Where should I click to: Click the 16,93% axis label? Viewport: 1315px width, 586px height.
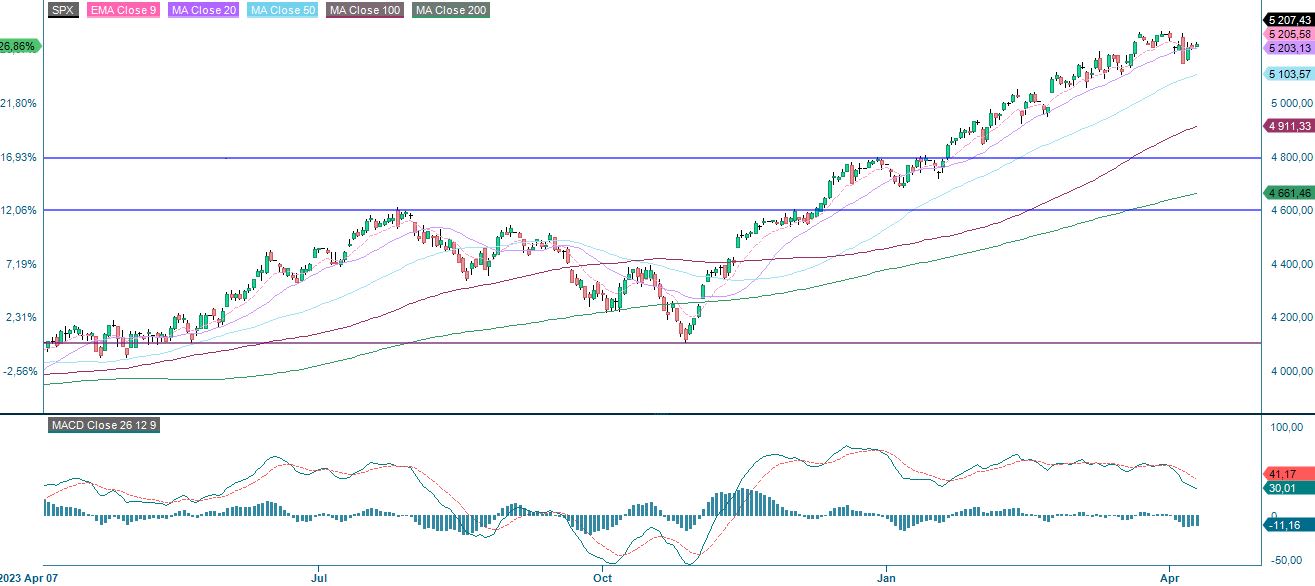(19, 157)
